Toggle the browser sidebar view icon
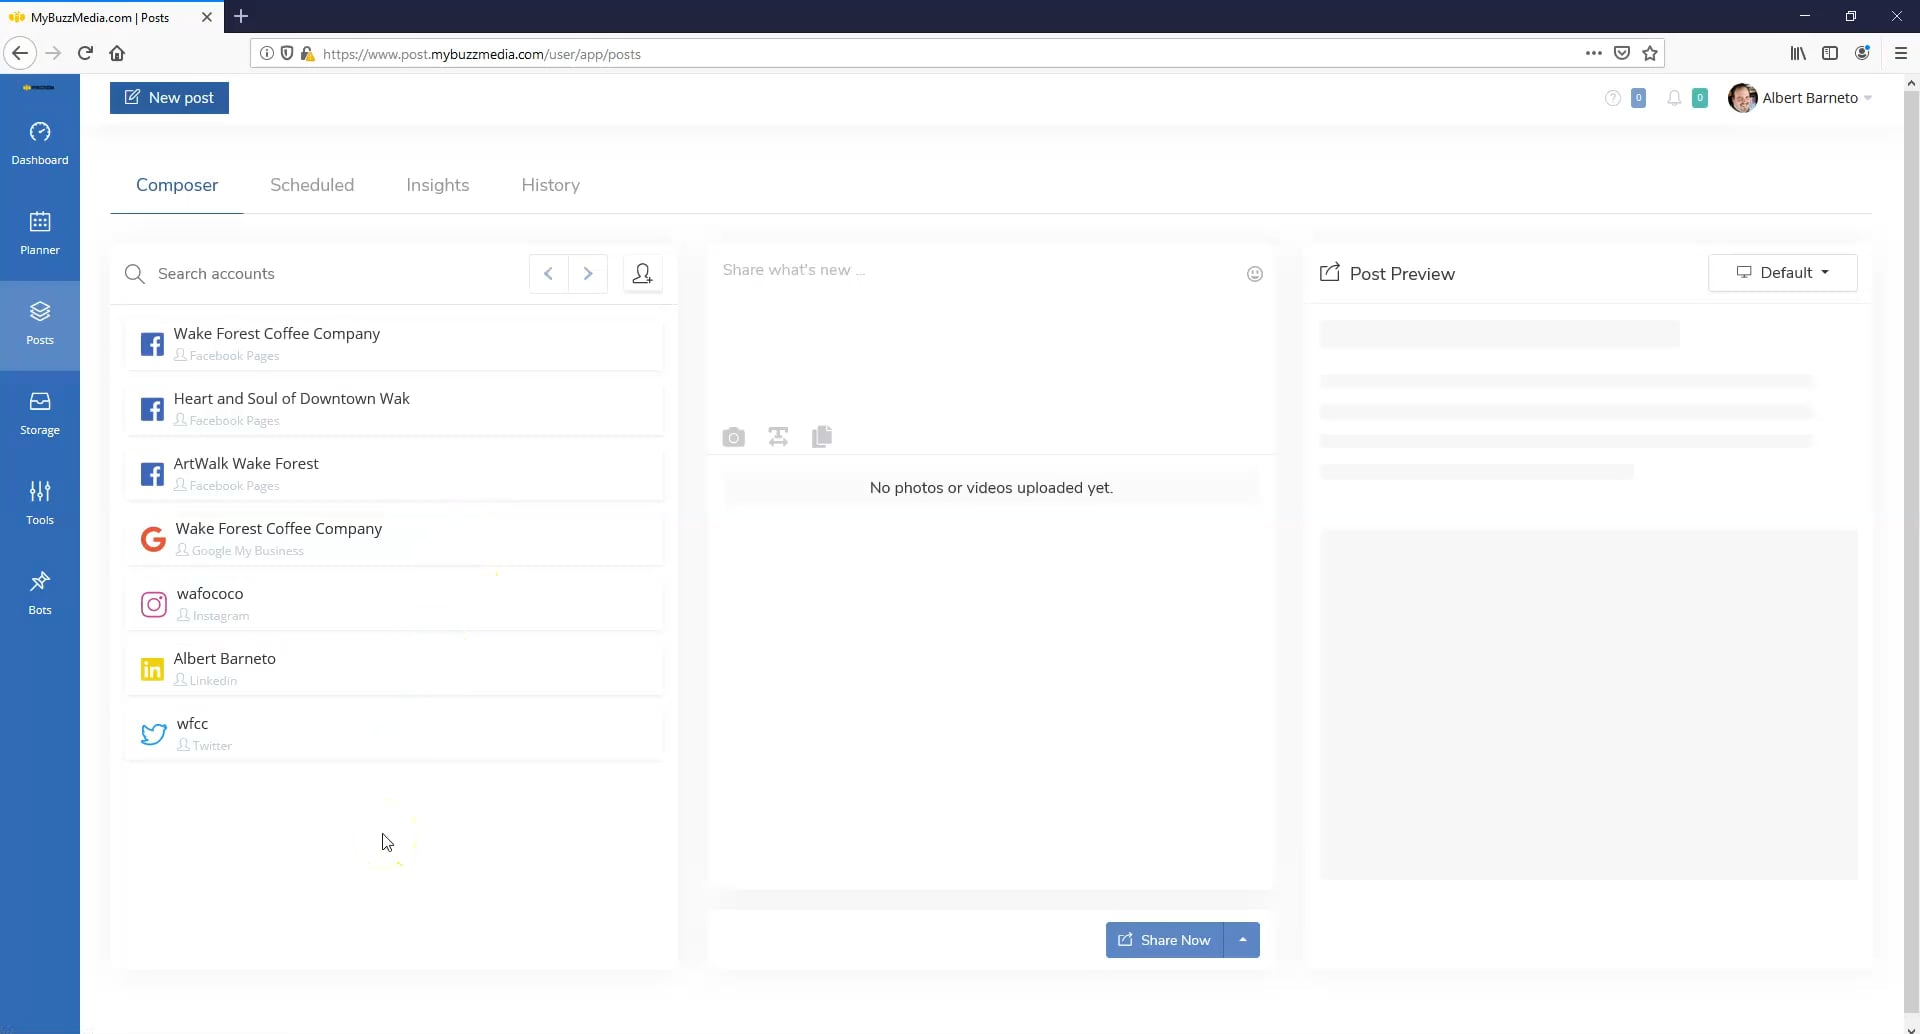 click(x=1830, y=53)
